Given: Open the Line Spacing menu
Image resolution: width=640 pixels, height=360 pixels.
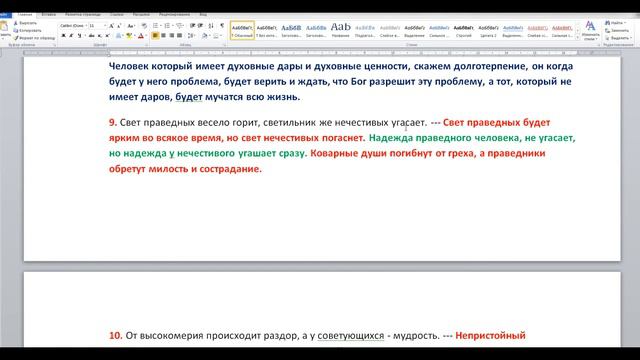Looking at the screenshot, I should click(x=191, y=36).
